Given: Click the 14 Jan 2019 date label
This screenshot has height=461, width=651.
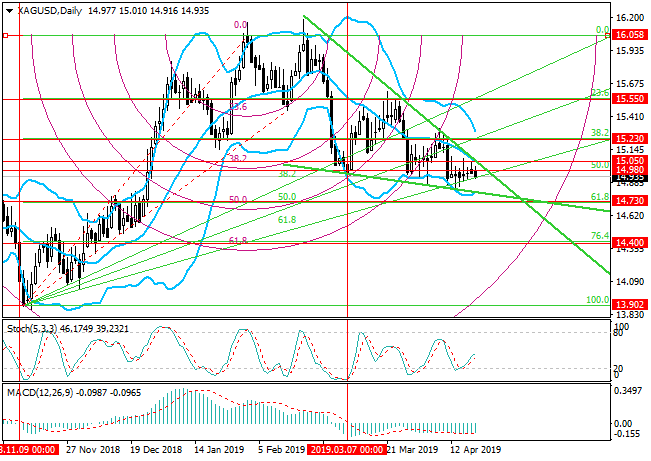Looking at the screenshot, I should click(219, 450).
